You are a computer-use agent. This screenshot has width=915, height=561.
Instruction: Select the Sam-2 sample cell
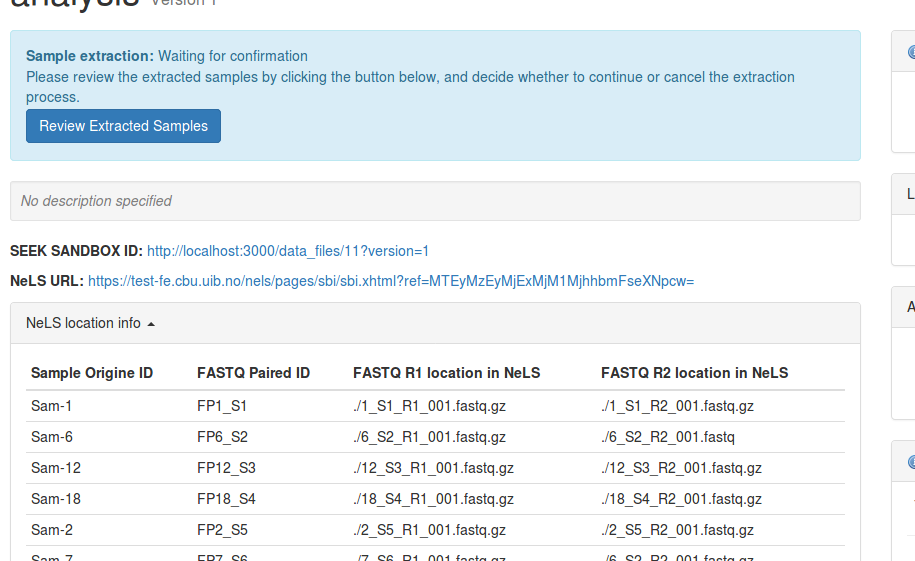coord(52,530)
